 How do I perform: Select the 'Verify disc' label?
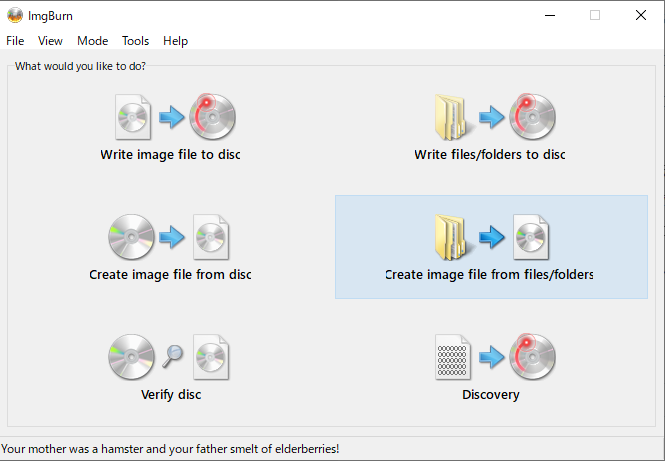pyautogui.click(x=171, y=394)
